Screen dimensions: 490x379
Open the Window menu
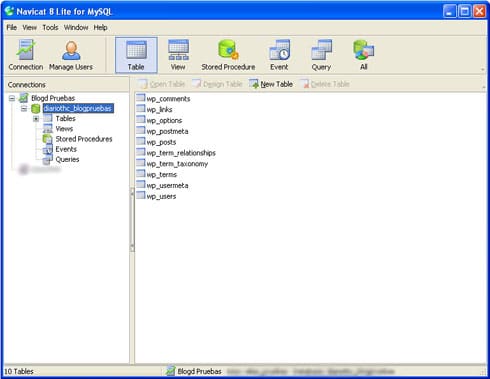pyautogui.click(x=76, y=27)
